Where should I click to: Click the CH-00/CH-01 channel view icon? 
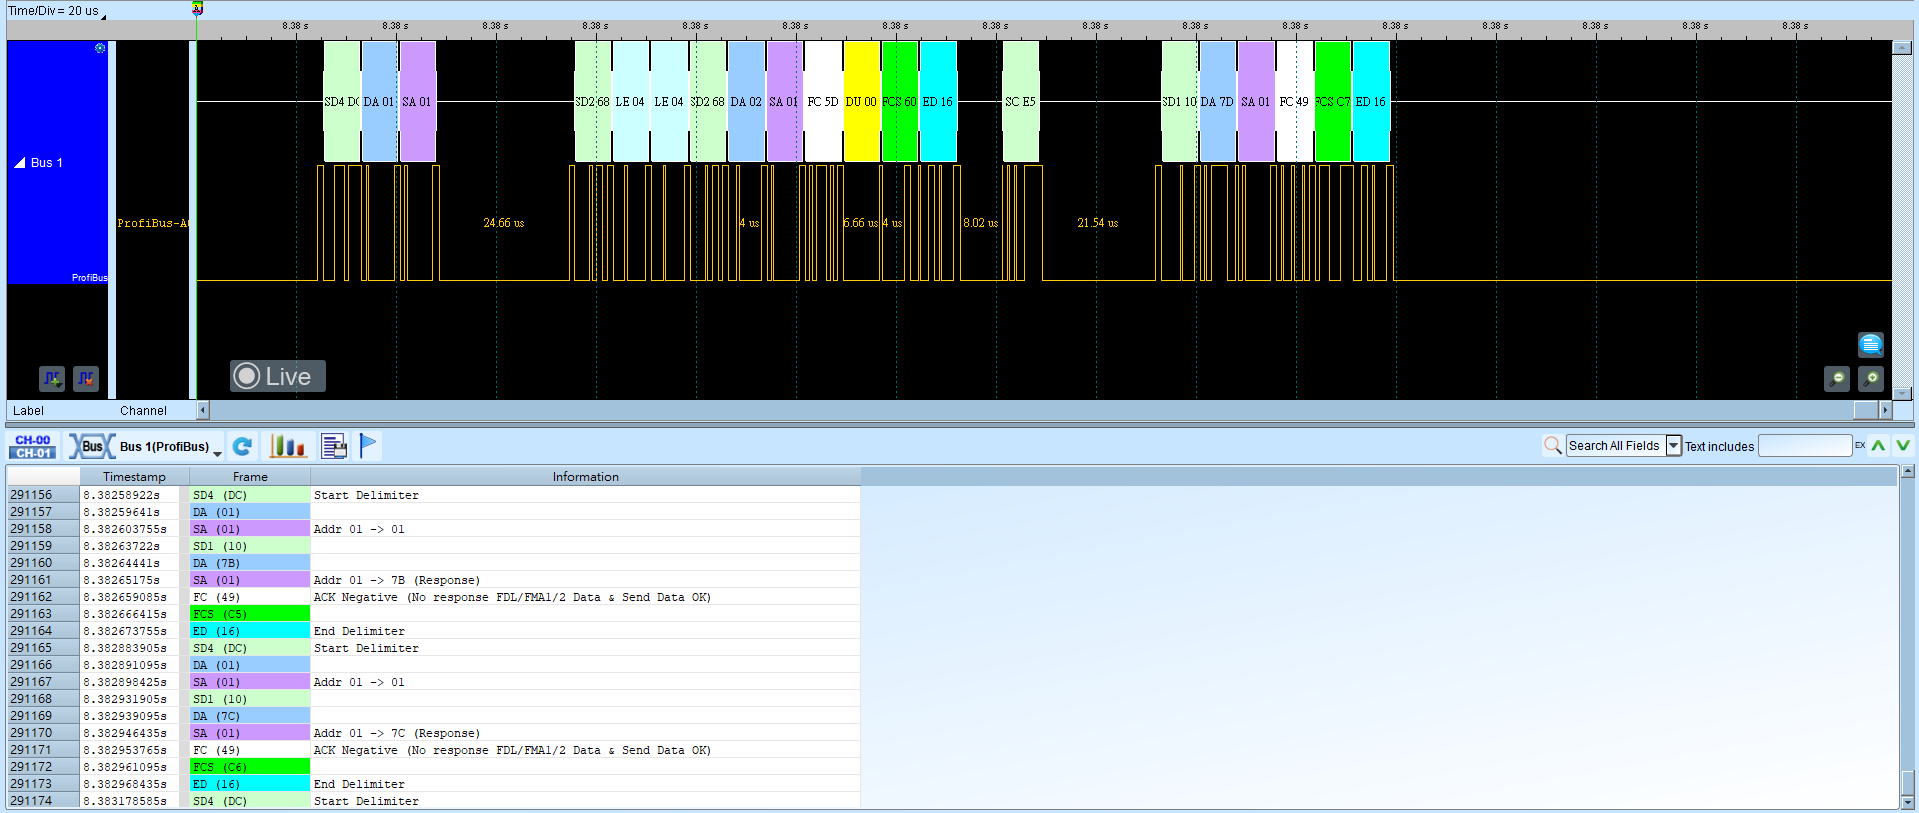[x=33, y=446]
